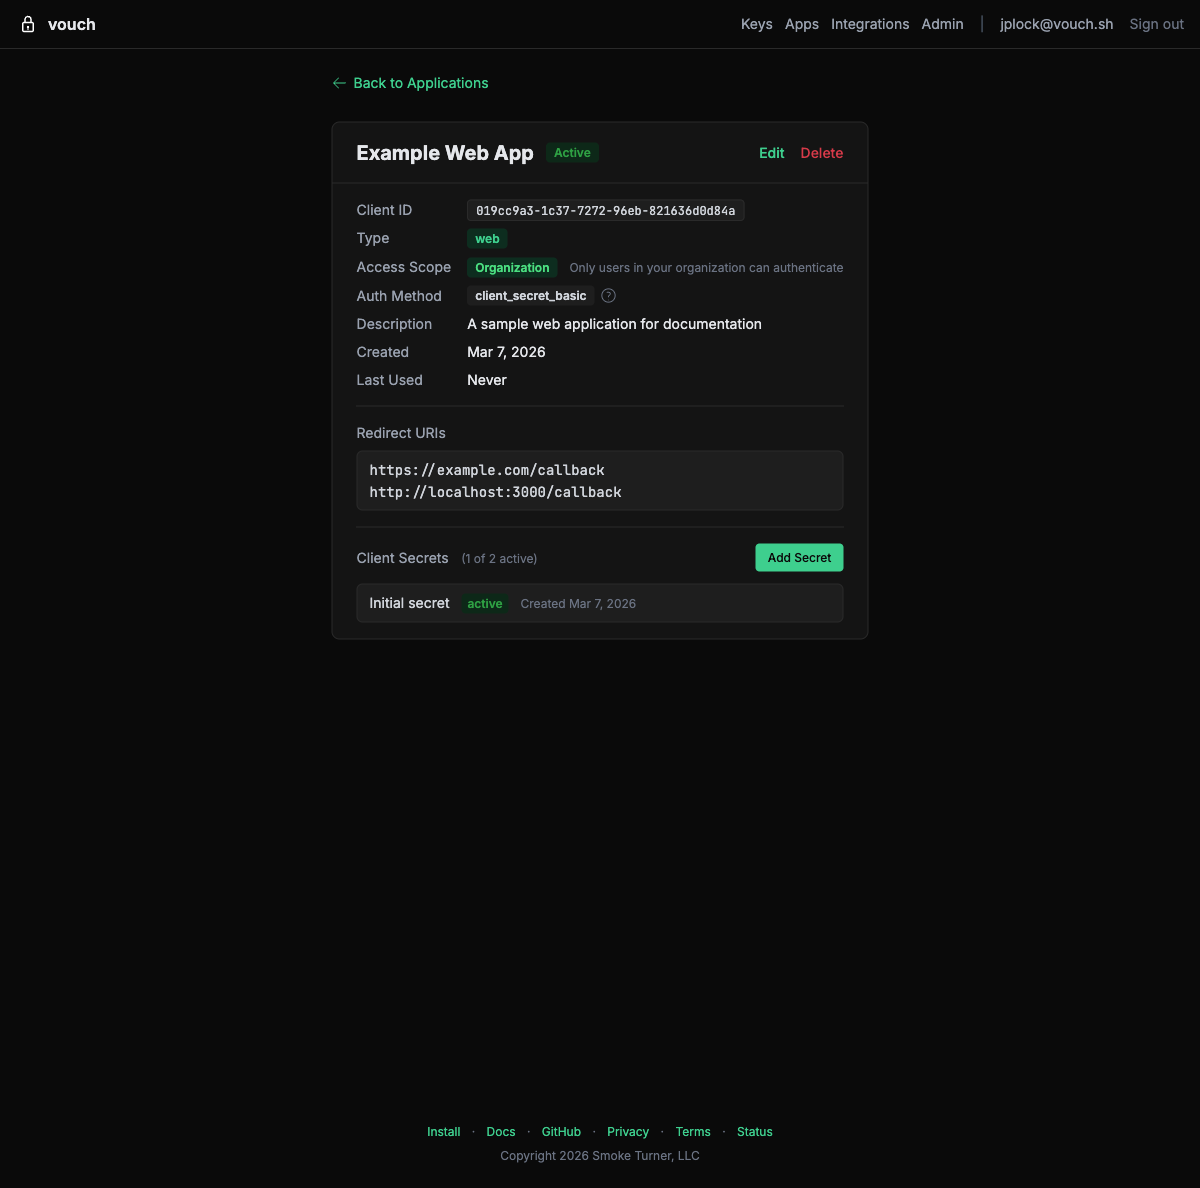Open the Keys section
Screen dimensions: 1200x1188
click(756, 24)
